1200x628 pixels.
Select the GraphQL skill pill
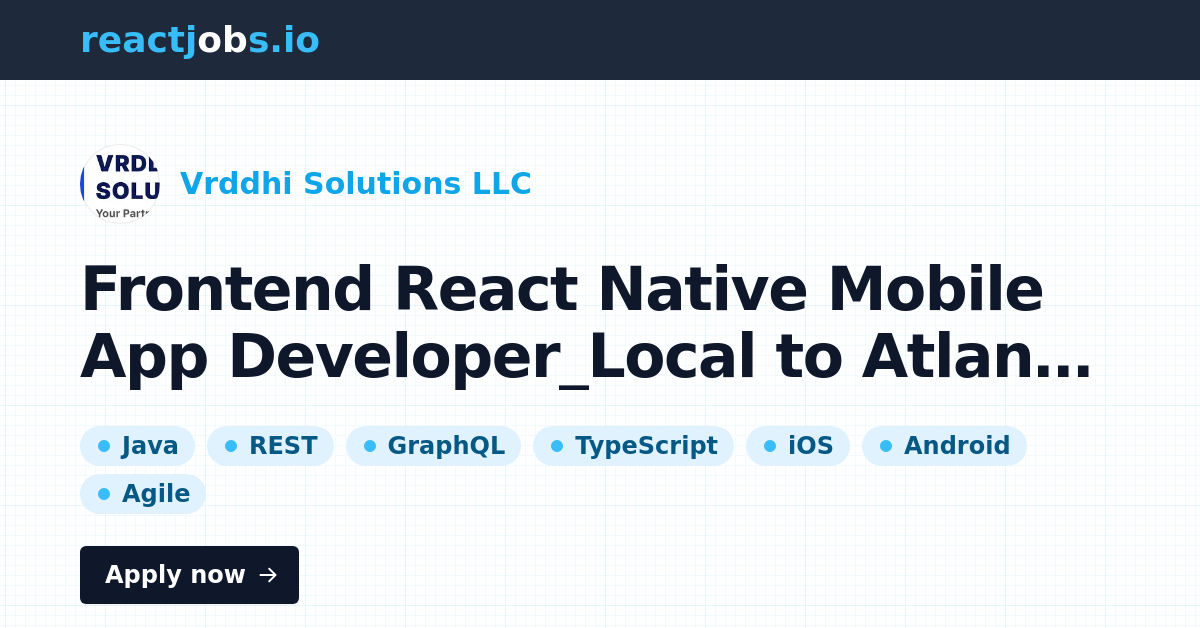(x=433, y=445)
